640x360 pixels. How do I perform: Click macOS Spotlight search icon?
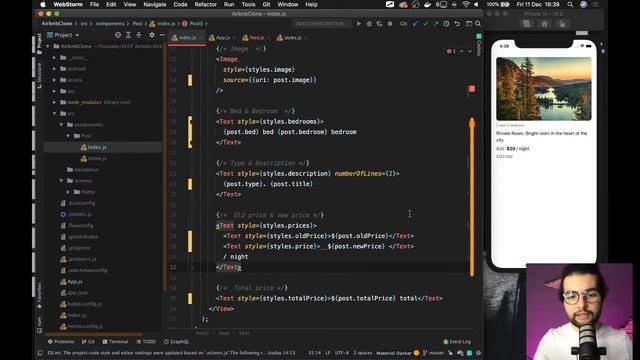point(570,4)
